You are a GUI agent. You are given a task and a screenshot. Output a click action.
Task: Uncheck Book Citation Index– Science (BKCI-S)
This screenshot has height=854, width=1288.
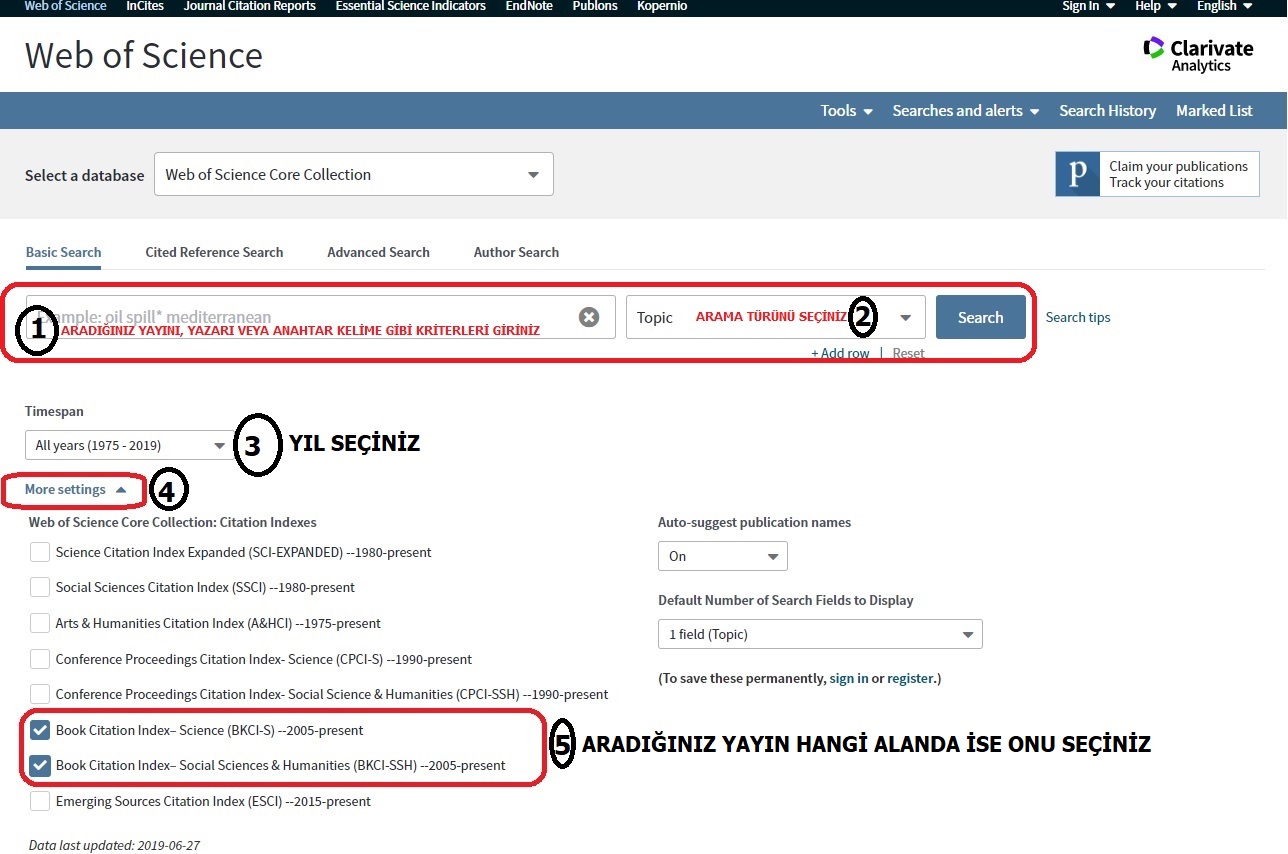39,730
